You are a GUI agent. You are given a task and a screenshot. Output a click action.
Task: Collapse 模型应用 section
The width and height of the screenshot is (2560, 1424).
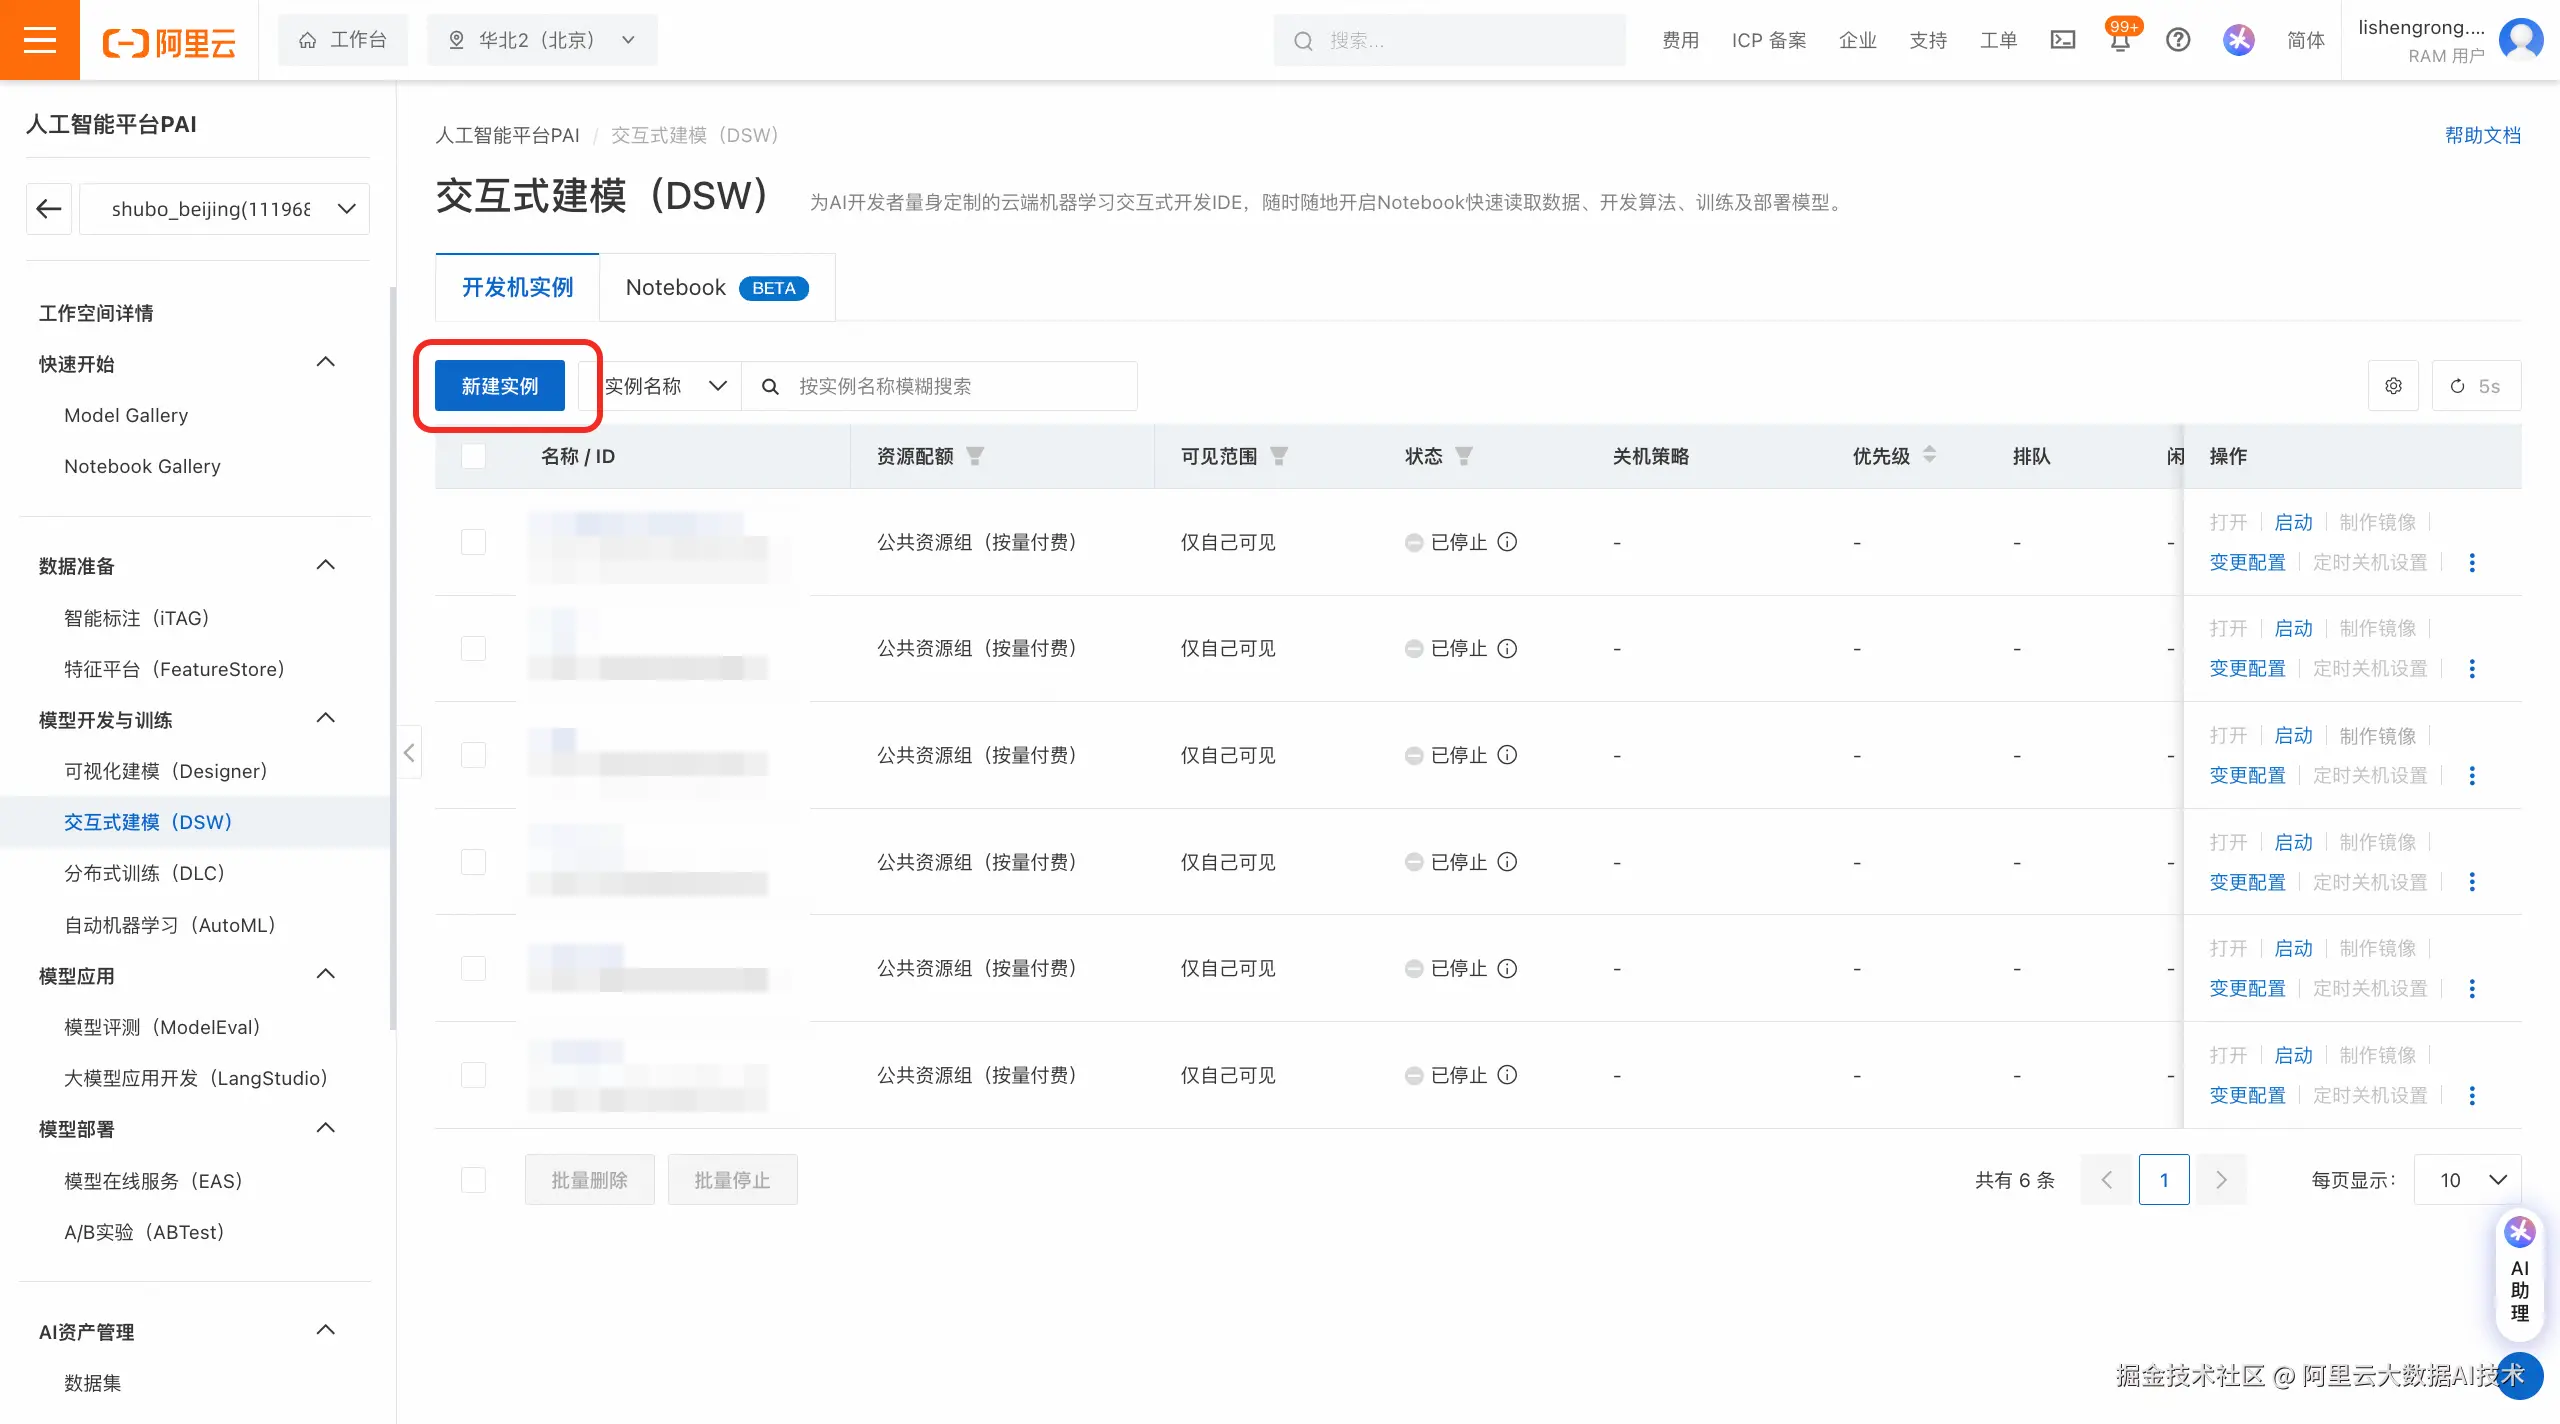tap(325, 975)
